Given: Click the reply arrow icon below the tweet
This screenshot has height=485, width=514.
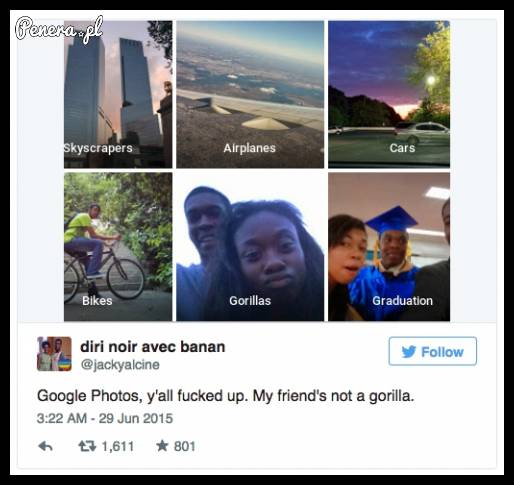Looking at the screenshot, I should point(45,446).
